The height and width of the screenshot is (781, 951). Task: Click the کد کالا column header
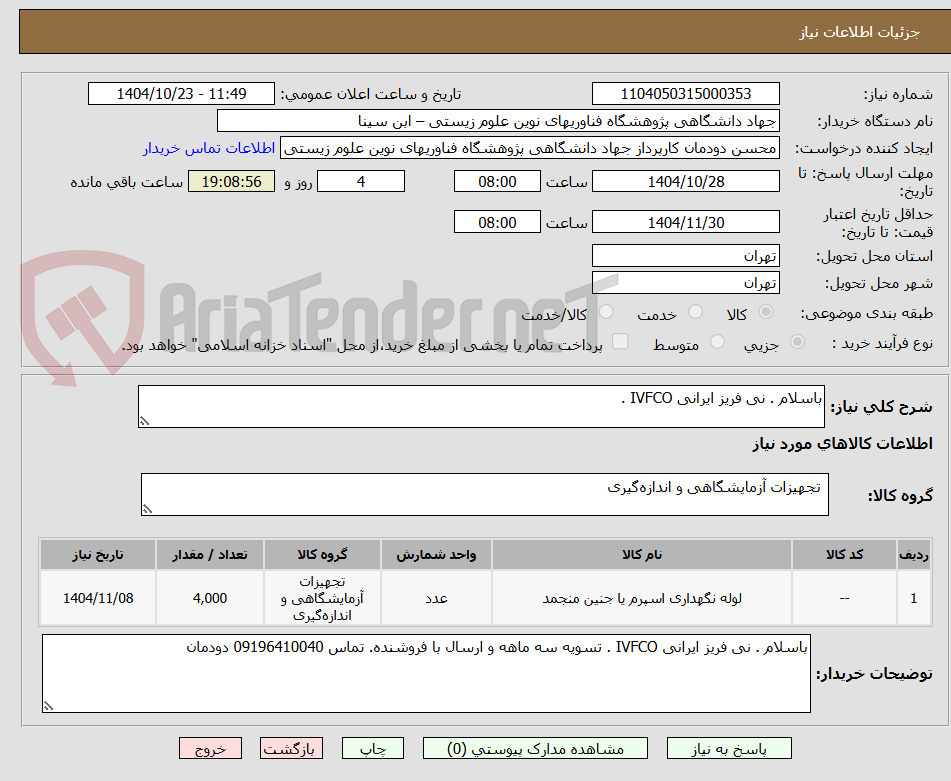pyautogui.click(x=844, y=555)
